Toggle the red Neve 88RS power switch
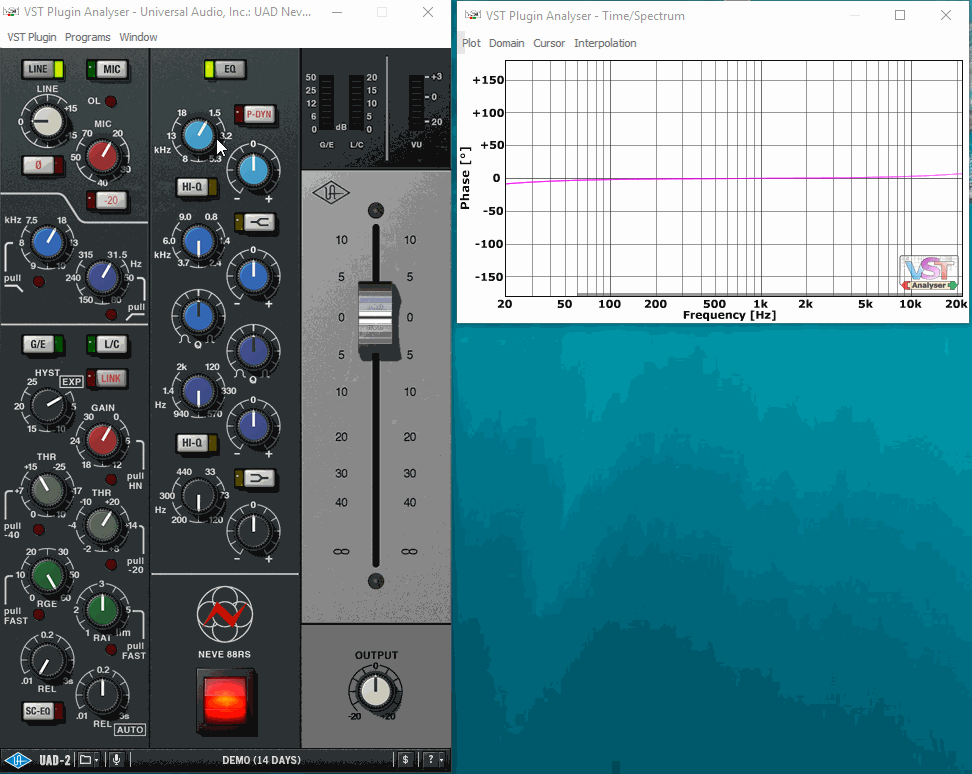The image size is (972, 774). click(225, 701)
